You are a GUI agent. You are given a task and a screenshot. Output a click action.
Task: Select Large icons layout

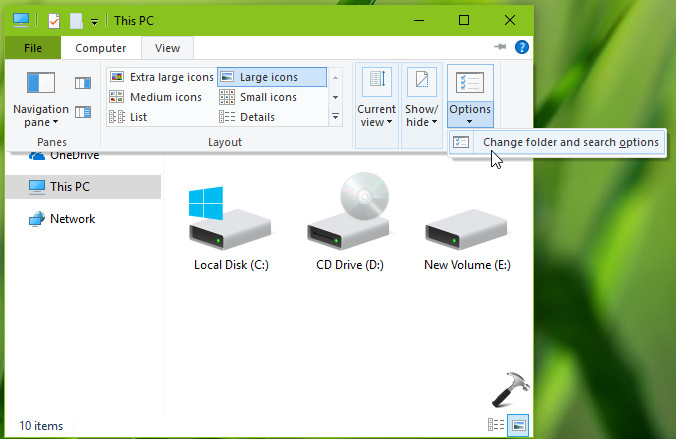(272, 77)
